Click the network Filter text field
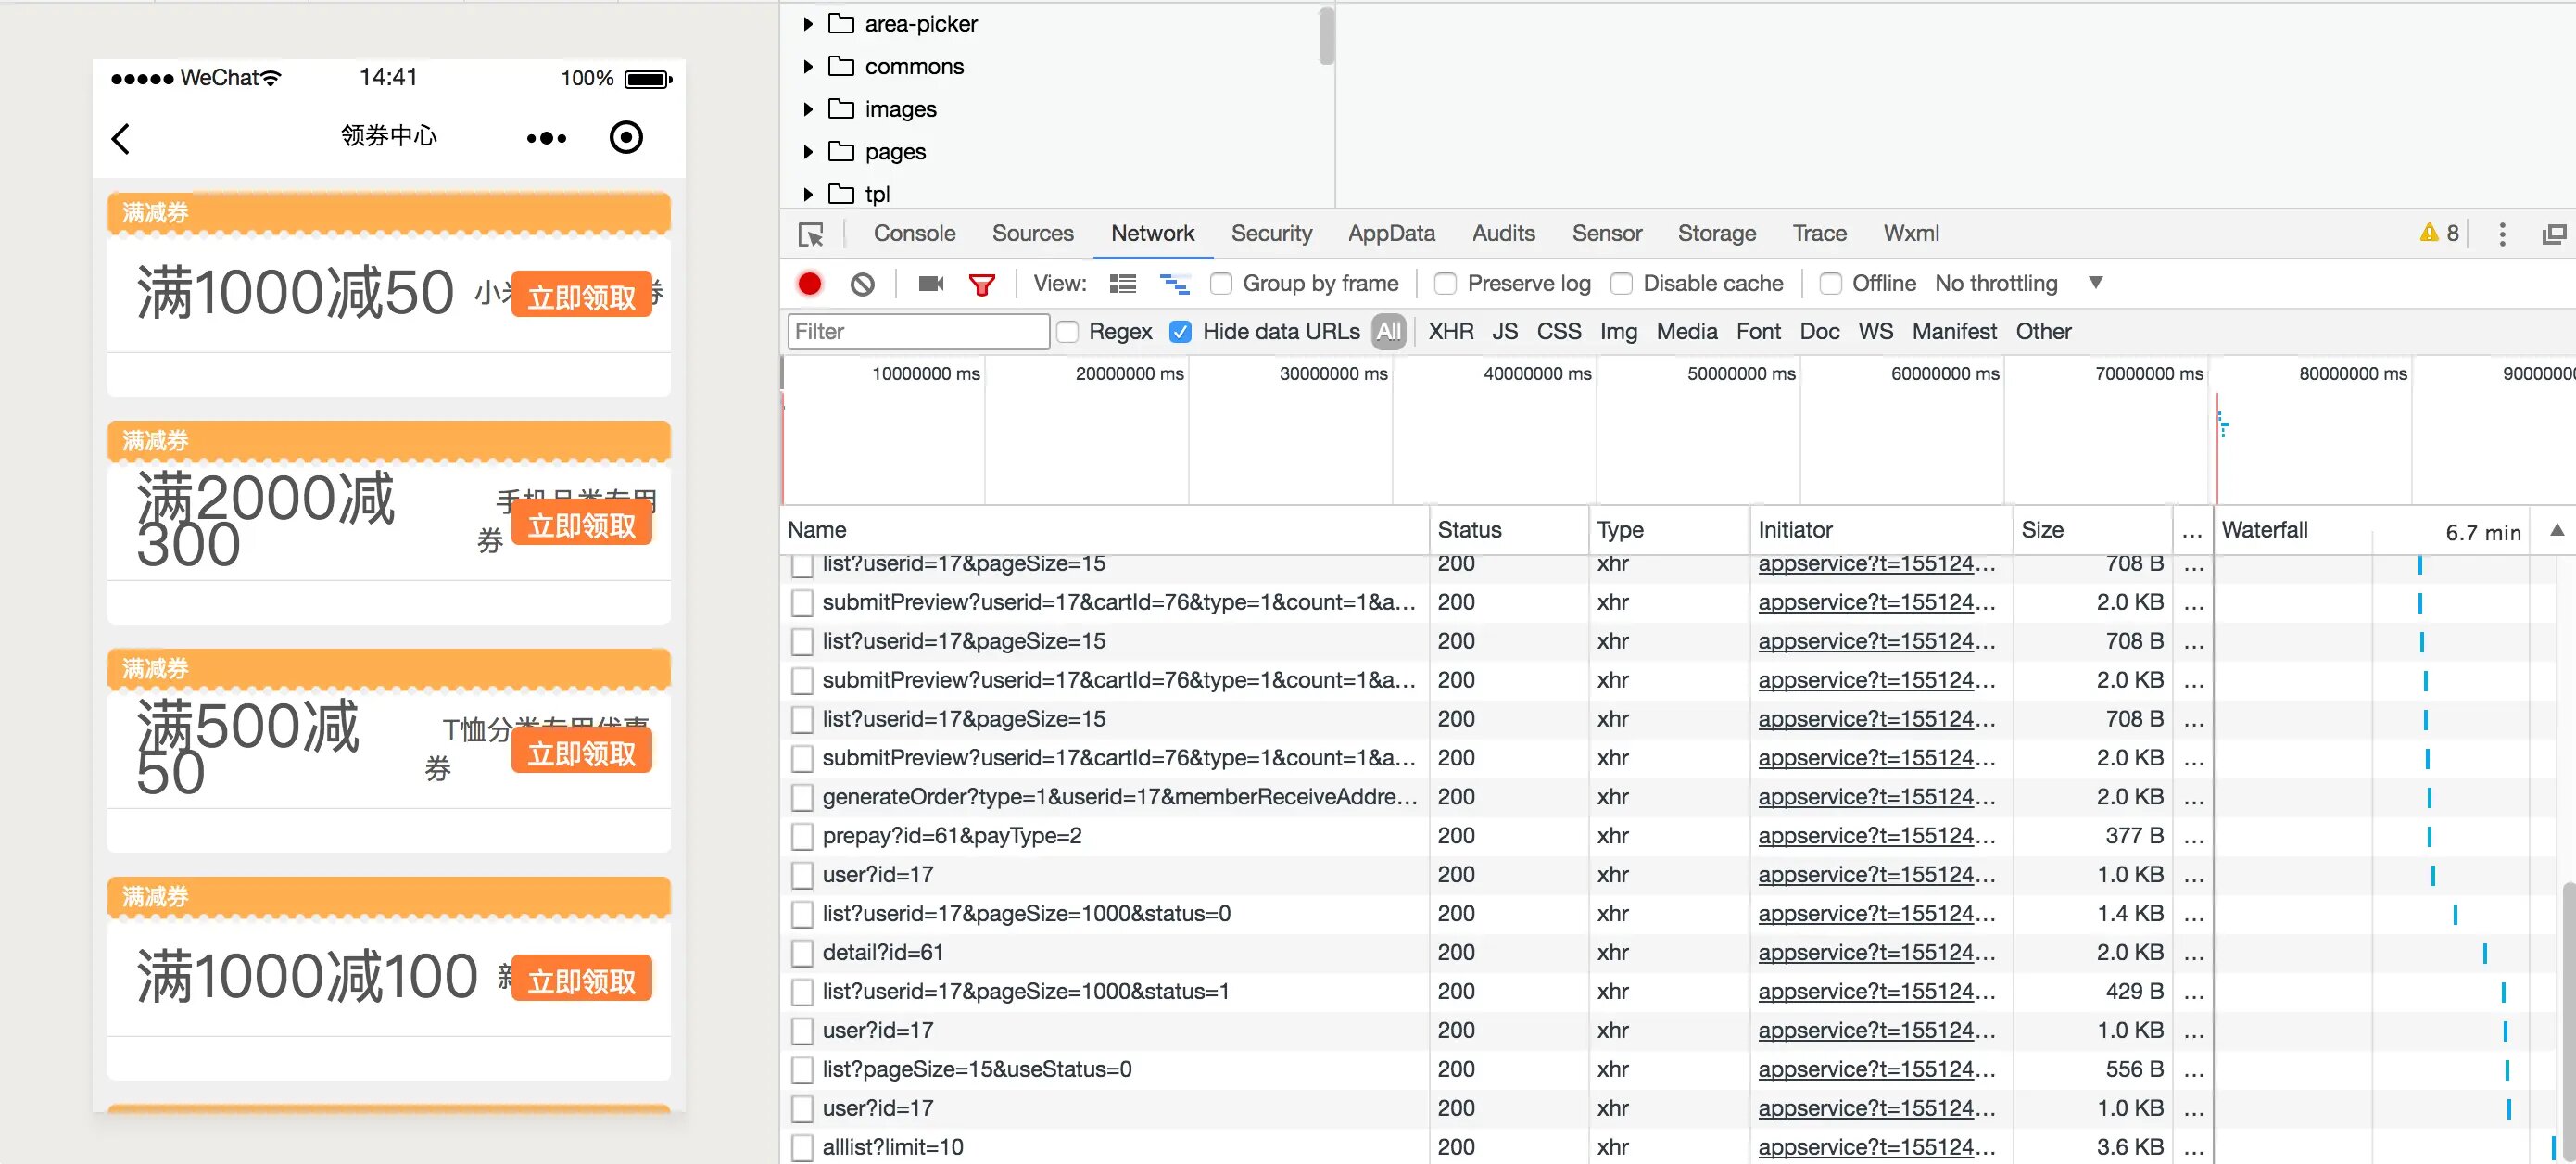2576x1164 pixels. 917,332
